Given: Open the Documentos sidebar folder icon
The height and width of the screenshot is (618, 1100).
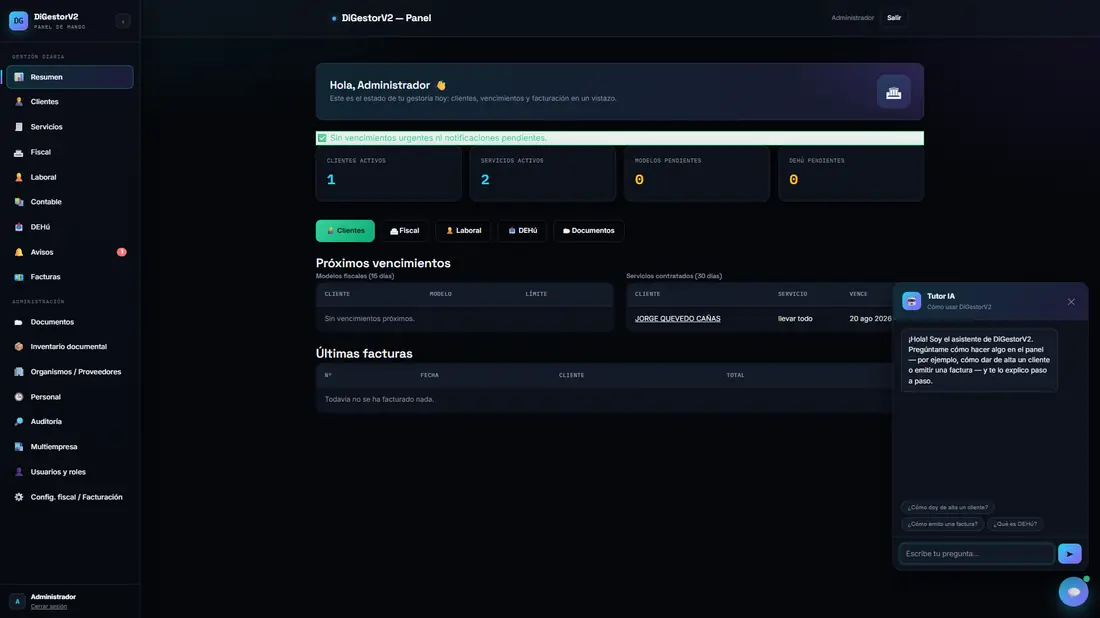Looking at the screenshot, I should click(x=19, y=322).
